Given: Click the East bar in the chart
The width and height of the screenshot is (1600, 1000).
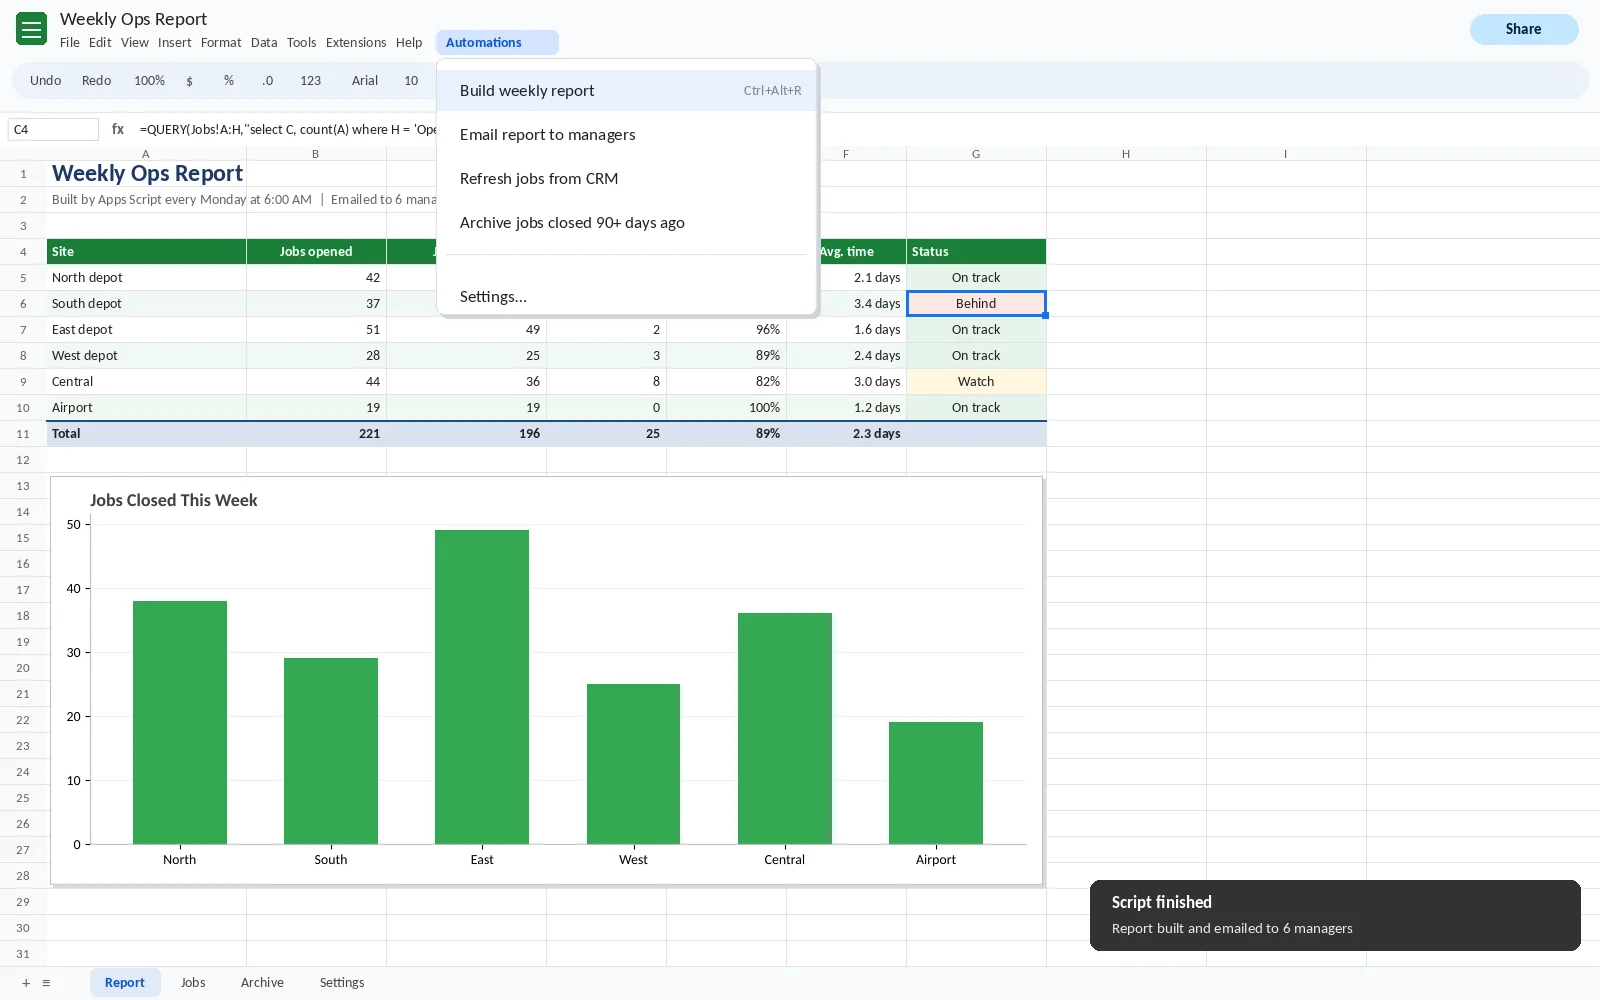Looking at the screenshot, I should click(x=482, y=687).
